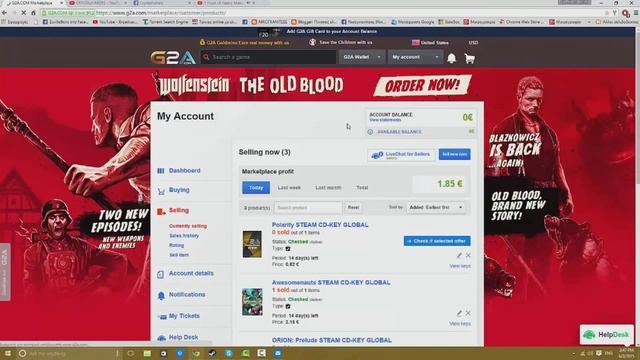The height and width of the screenshot is (360, 640).
Task: Click the browser reload/stop icon
Action: coord(24,13)
